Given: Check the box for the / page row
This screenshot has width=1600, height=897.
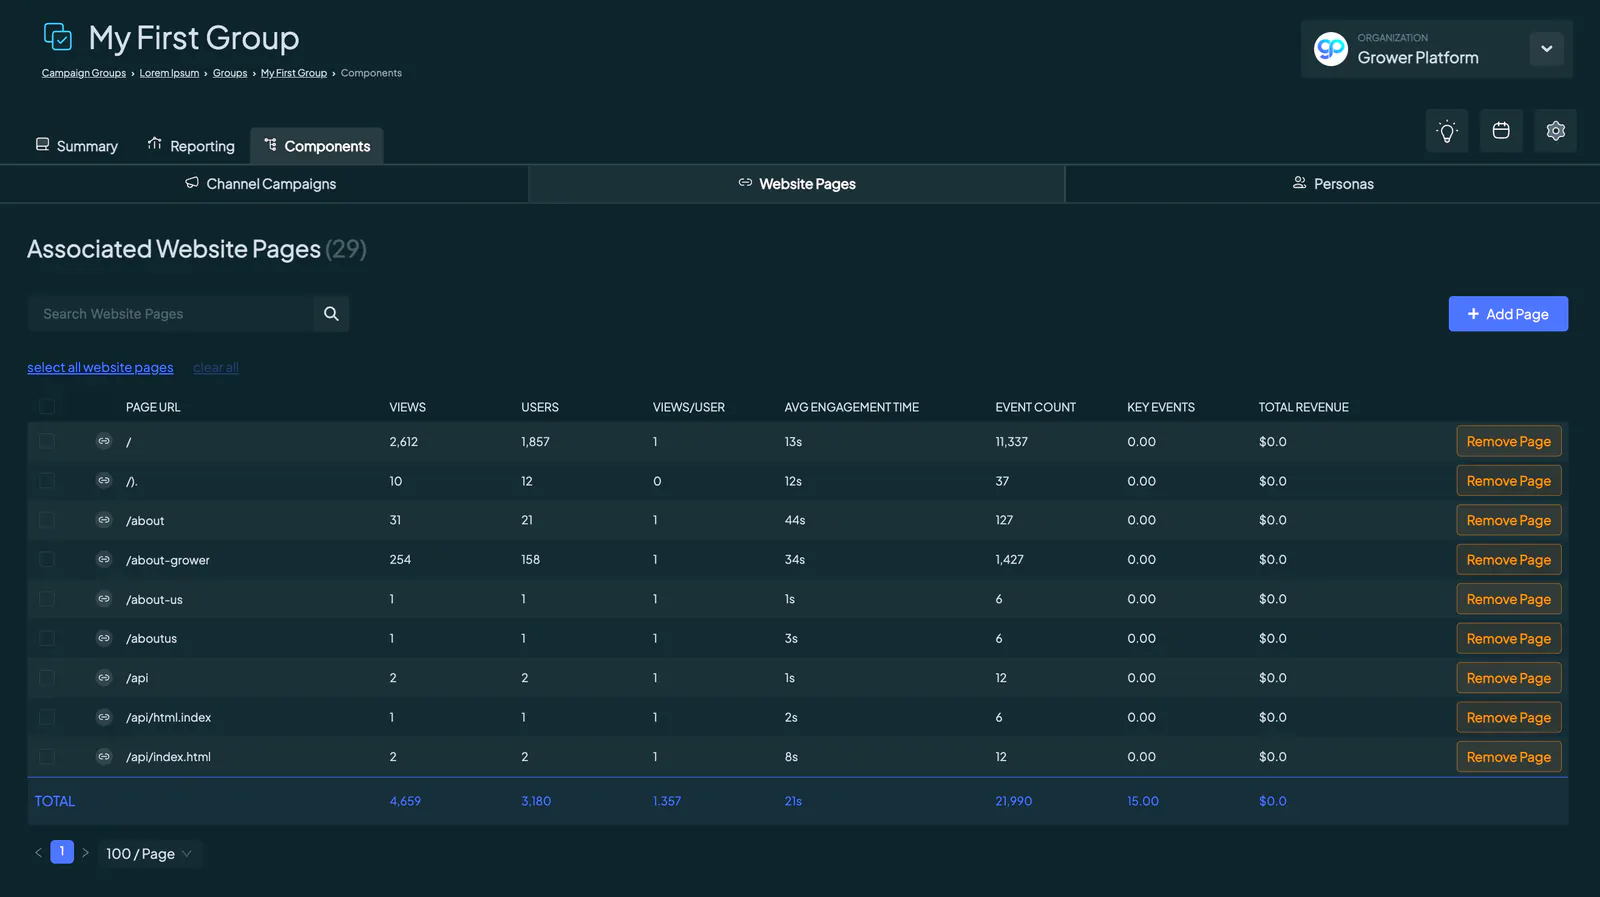Looking at the screenshot, I should click(47, 441).
